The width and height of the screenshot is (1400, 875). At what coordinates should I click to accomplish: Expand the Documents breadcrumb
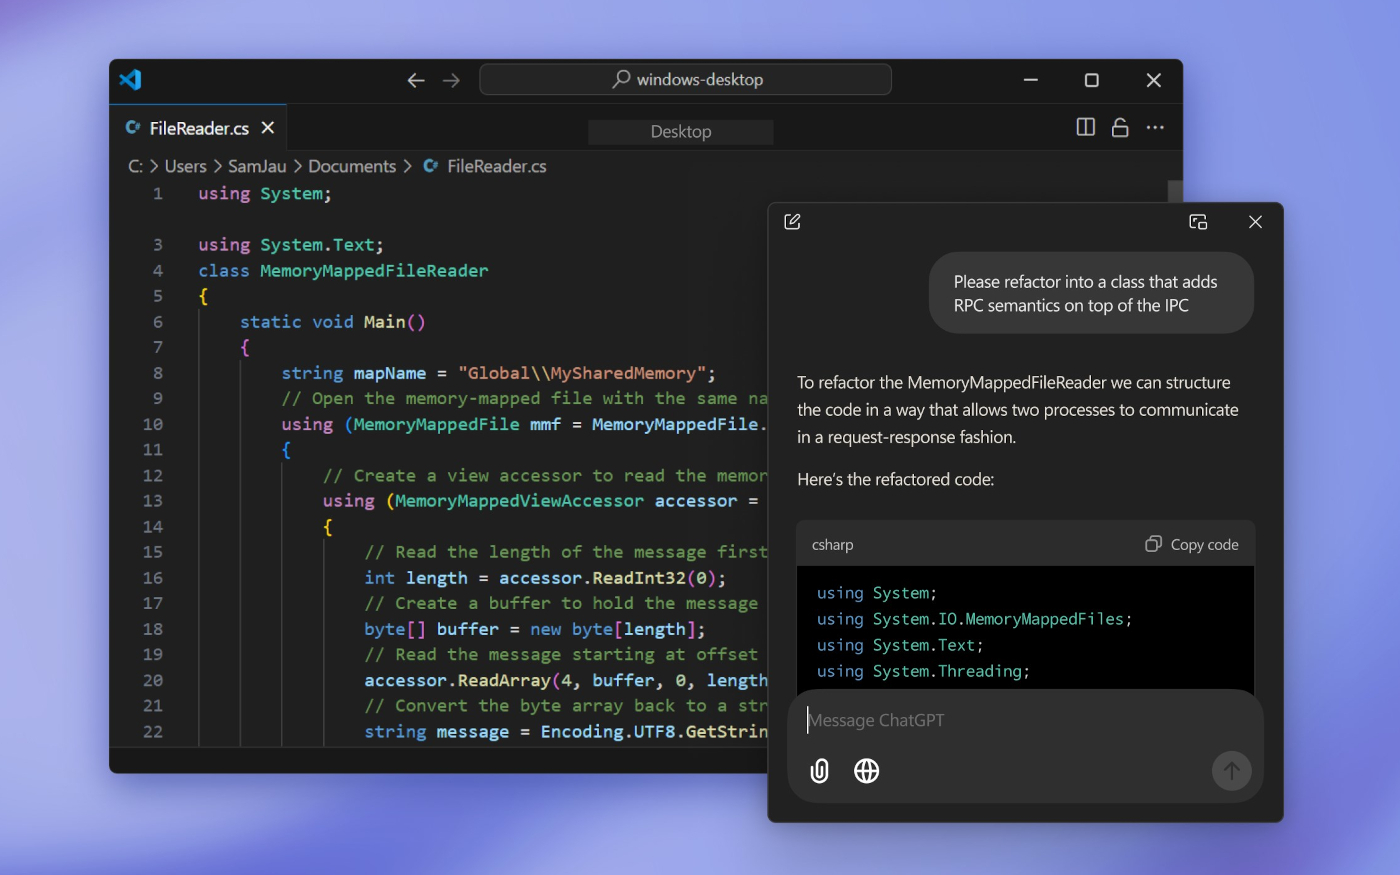[x=352, y=166]
